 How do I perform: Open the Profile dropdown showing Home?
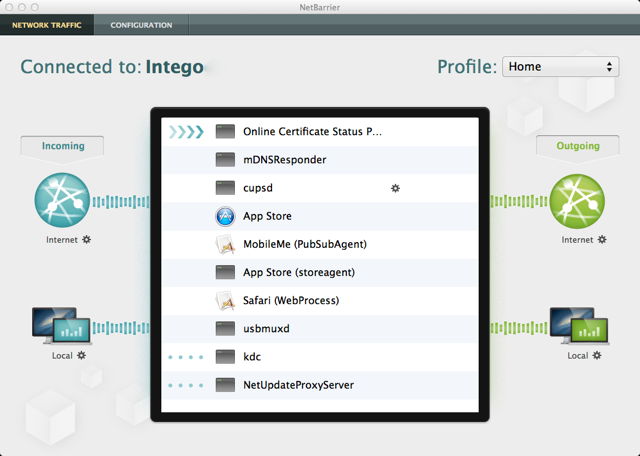(x=560, y=67)
